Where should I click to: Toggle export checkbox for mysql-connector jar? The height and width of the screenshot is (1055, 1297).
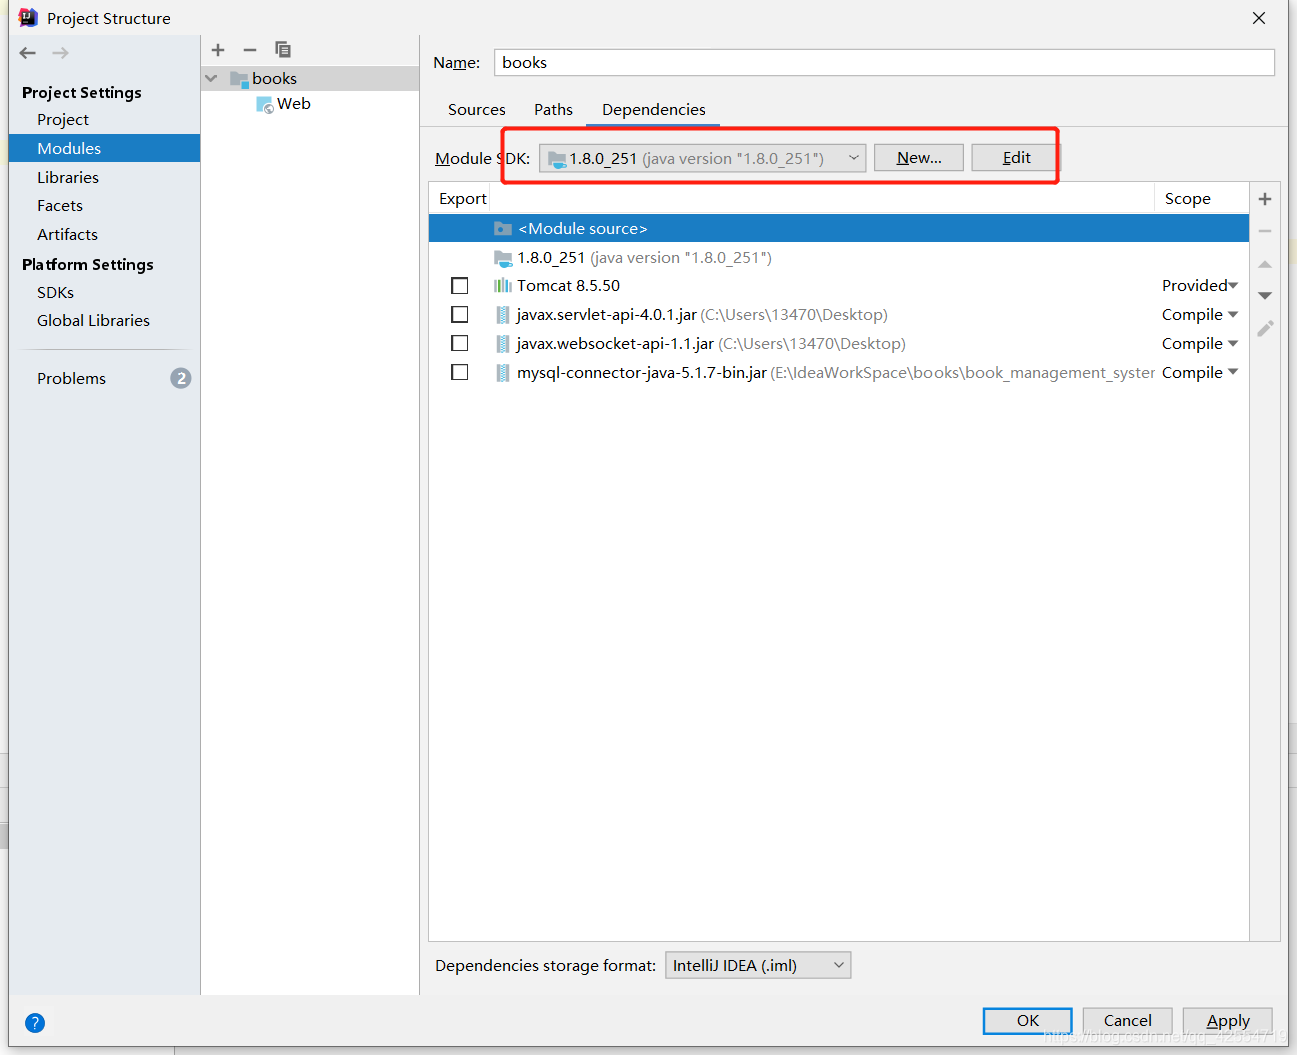tap(460, 373)
